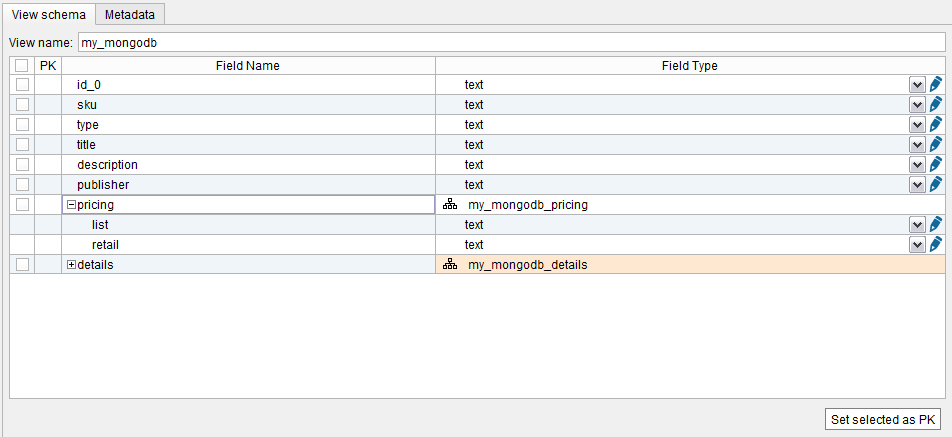Viewport: 952px width, 437px height.
Task: Check the box for description row
Action: 22,164
